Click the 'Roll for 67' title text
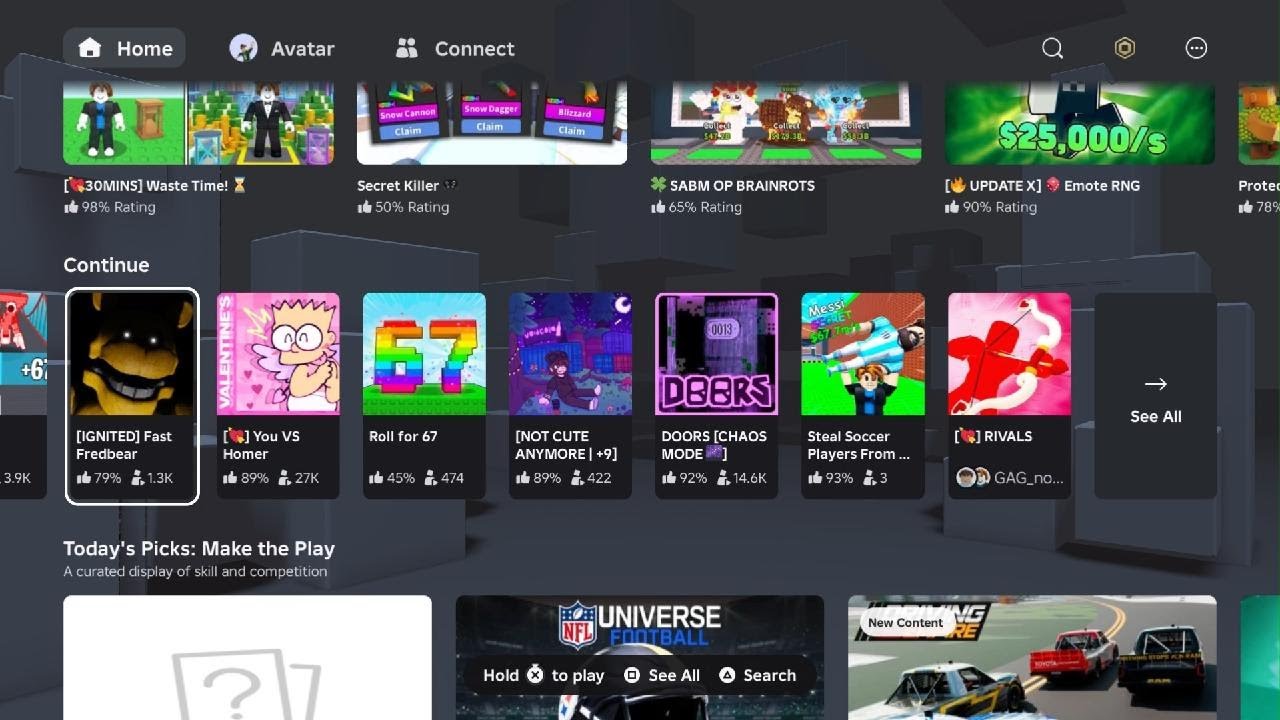Viewport: 1280px width, 720px height. tap(403, 436)
